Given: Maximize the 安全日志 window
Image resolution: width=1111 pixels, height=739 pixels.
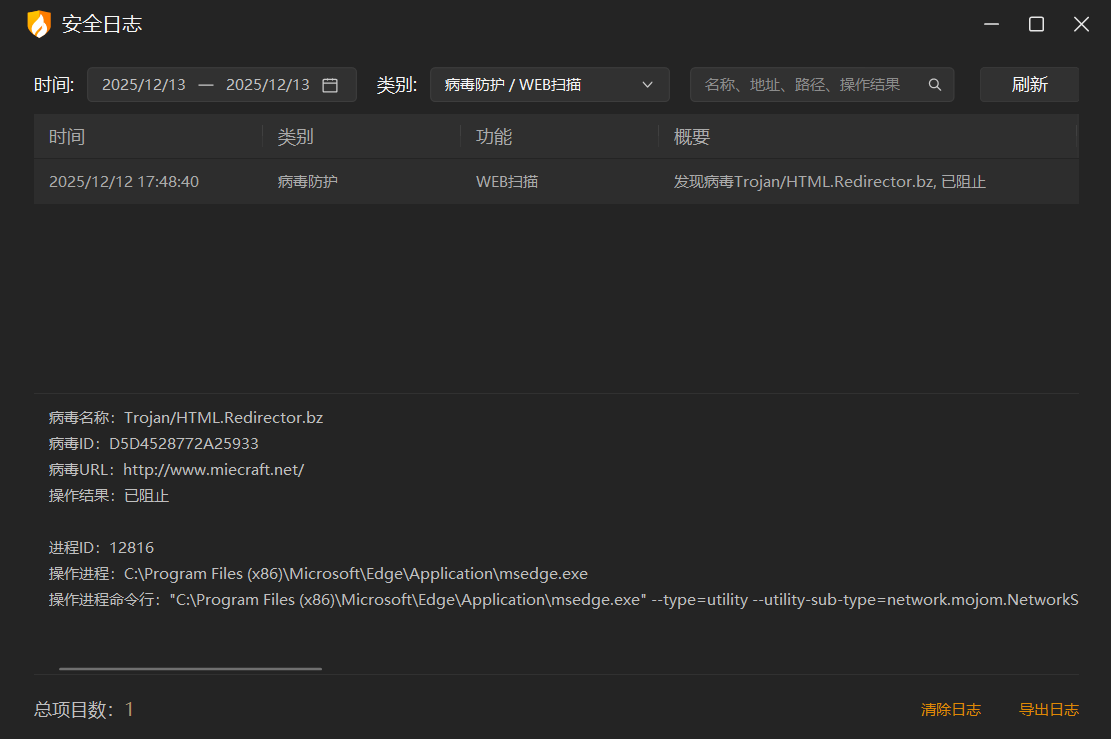Looking at the screenshot, I should 1036,24.
